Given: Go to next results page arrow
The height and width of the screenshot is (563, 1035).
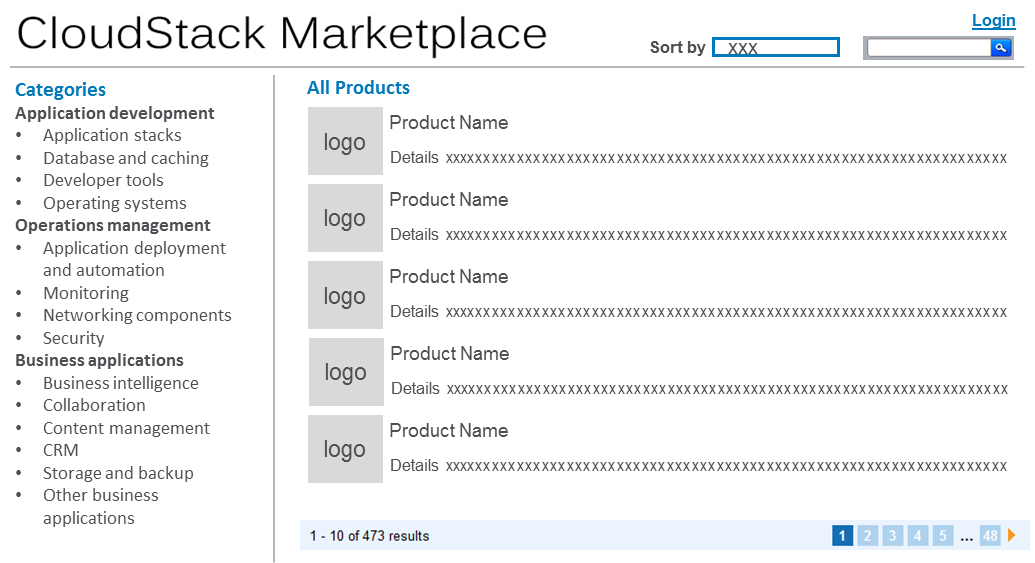Looking at the screenshot, I should (x=1011, y=535).
